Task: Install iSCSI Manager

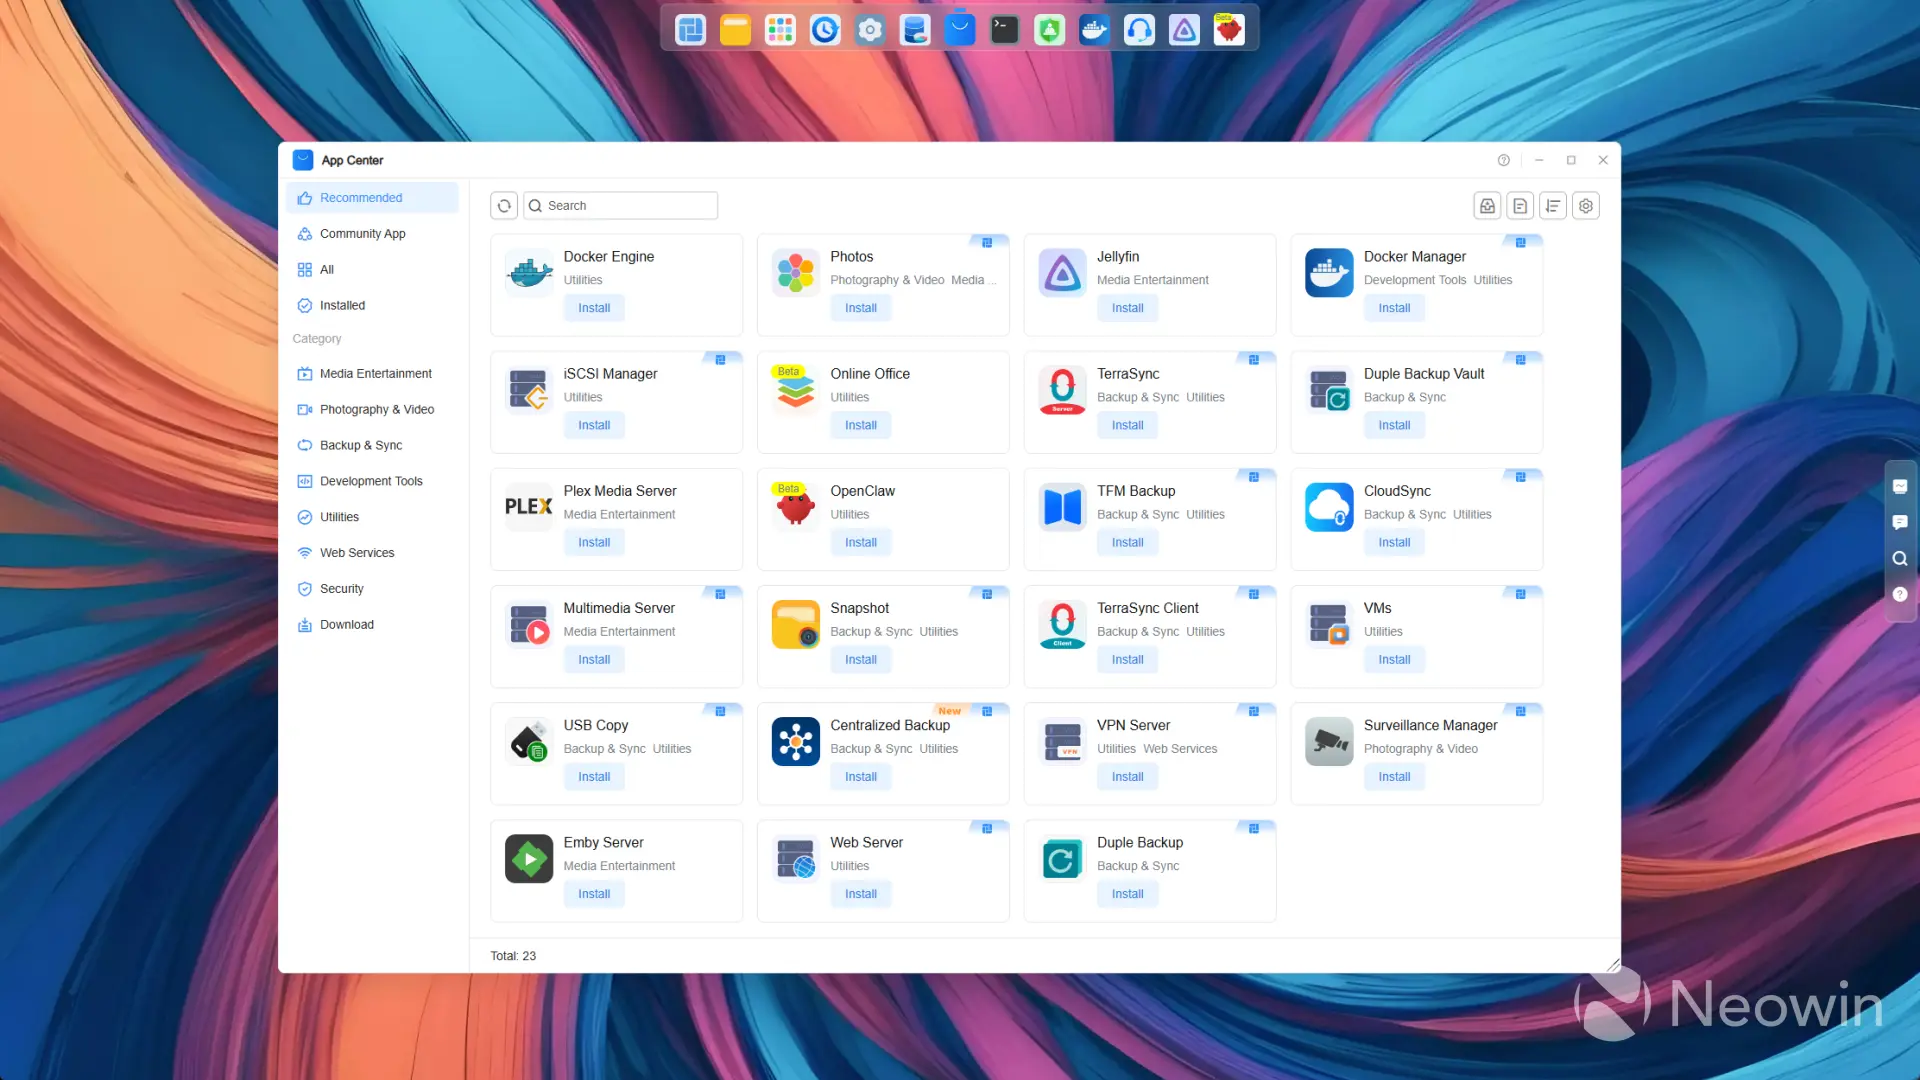Action: click(594, 425)
